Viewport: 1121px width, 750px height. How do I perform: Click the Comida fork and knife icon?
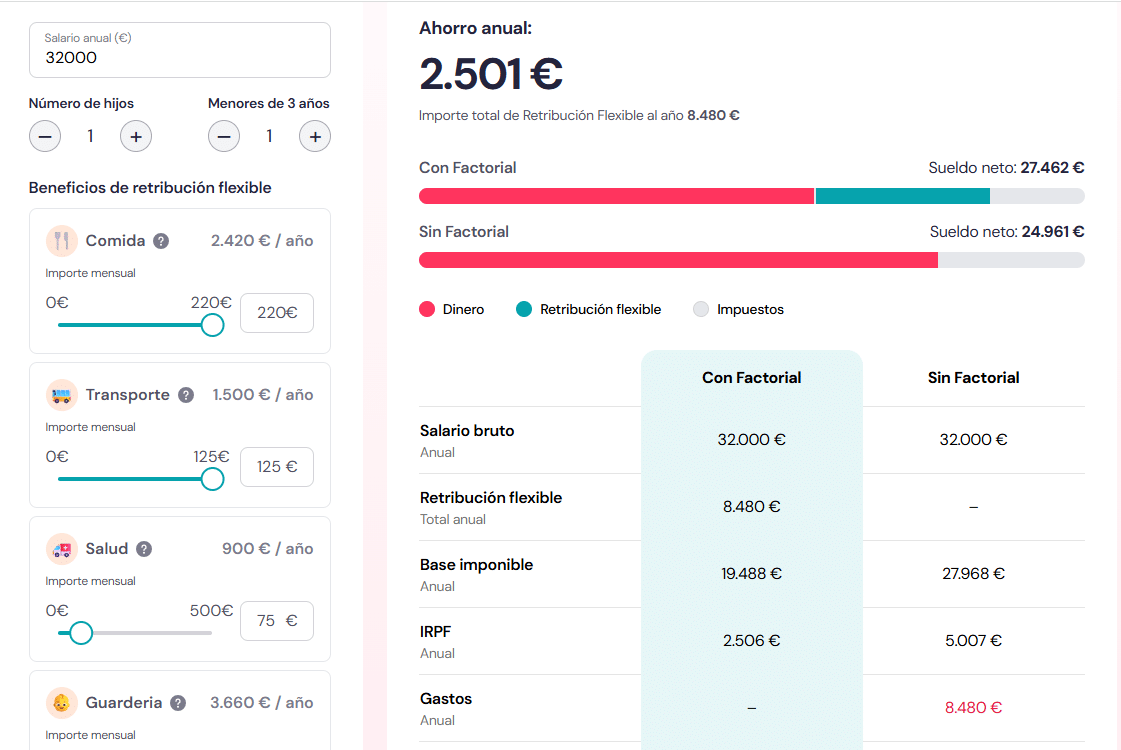pyautogui.click(x=61, y=241)
